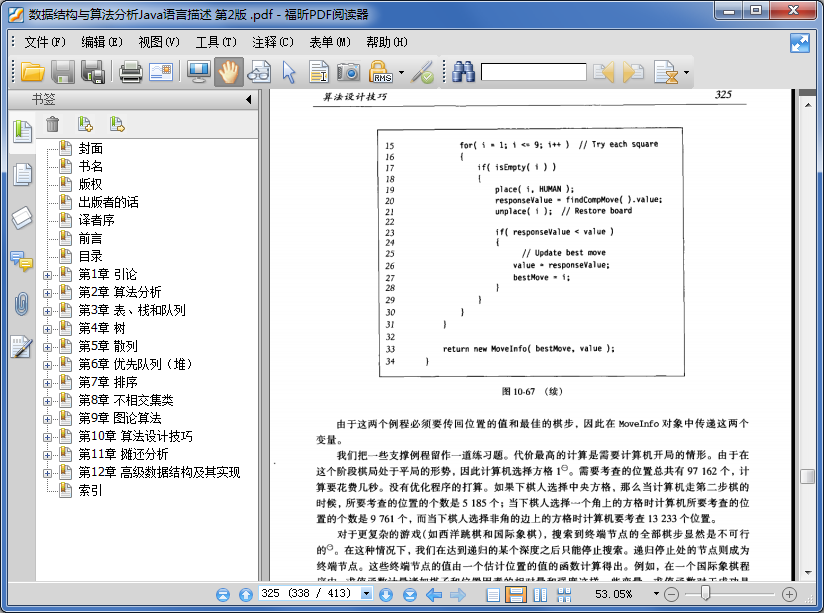Select the Hand tool

229,71
